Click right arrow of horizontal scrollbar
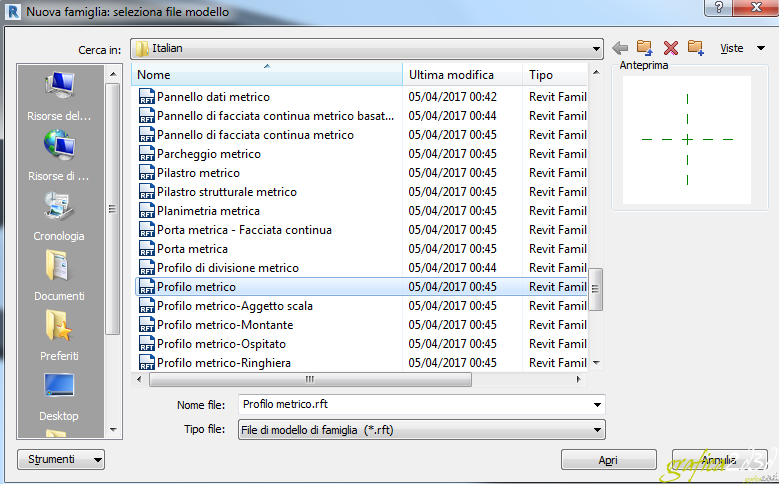Image resolution: width=779 pixels, height=484 pixels. [x=578, y=379]
